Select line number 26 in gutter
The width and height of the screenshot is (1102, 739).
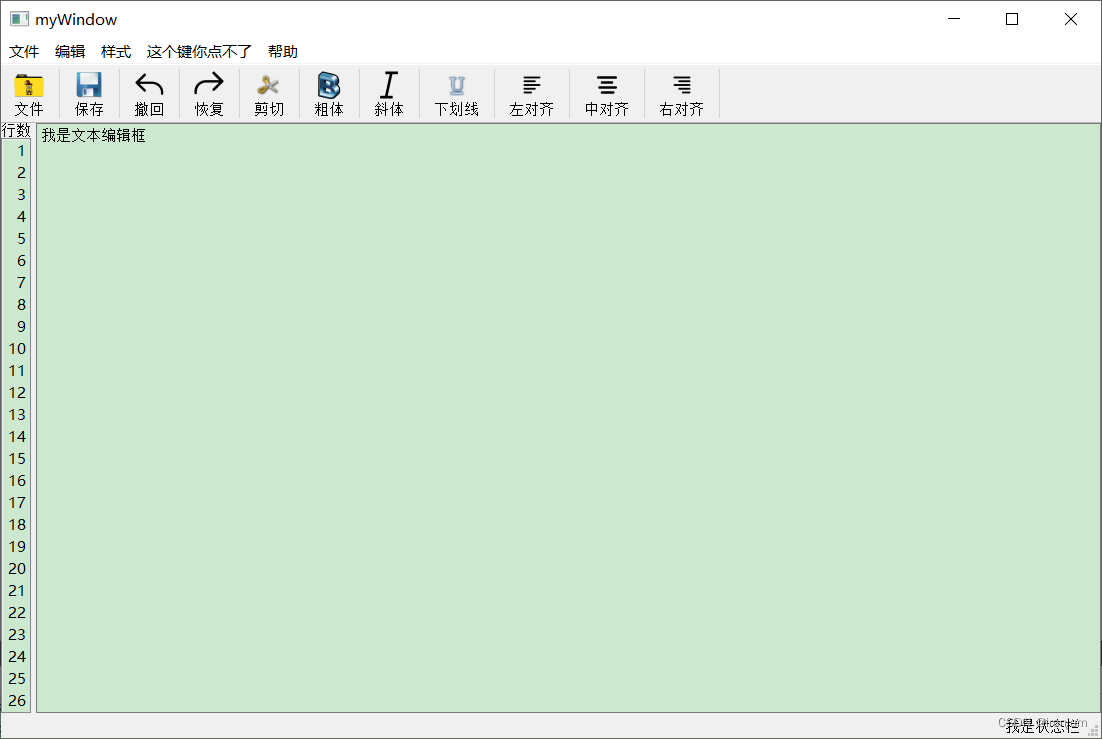click(x=17, y=700)
